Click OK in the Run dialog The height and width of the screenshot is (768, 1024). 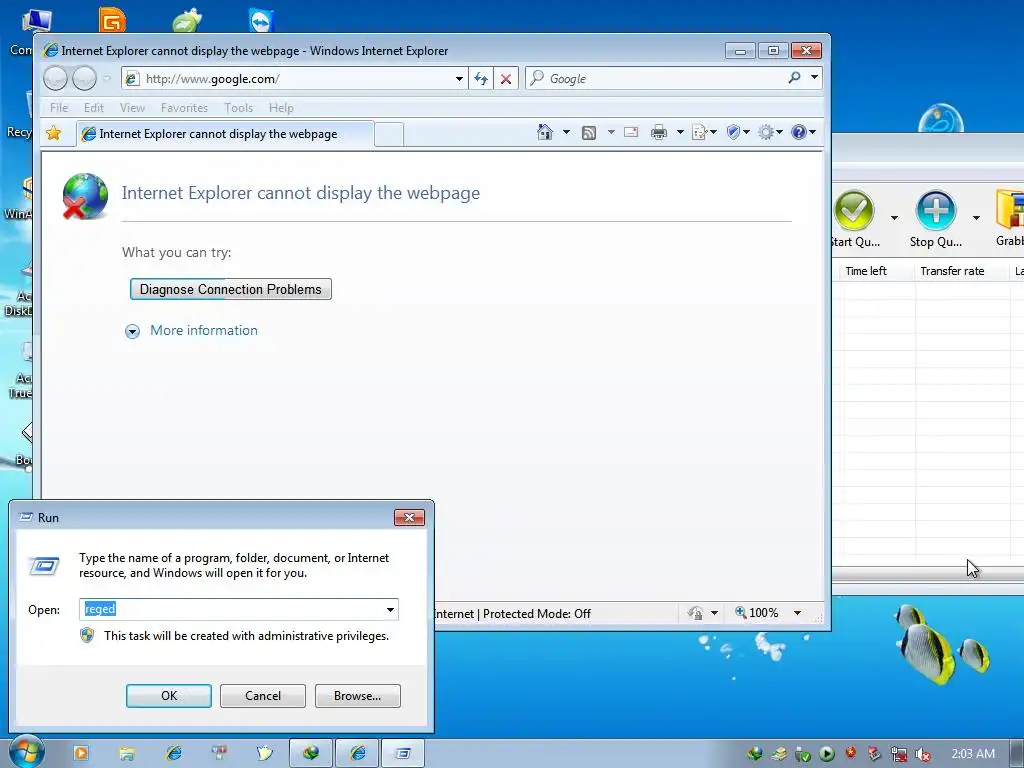(168, 696)
